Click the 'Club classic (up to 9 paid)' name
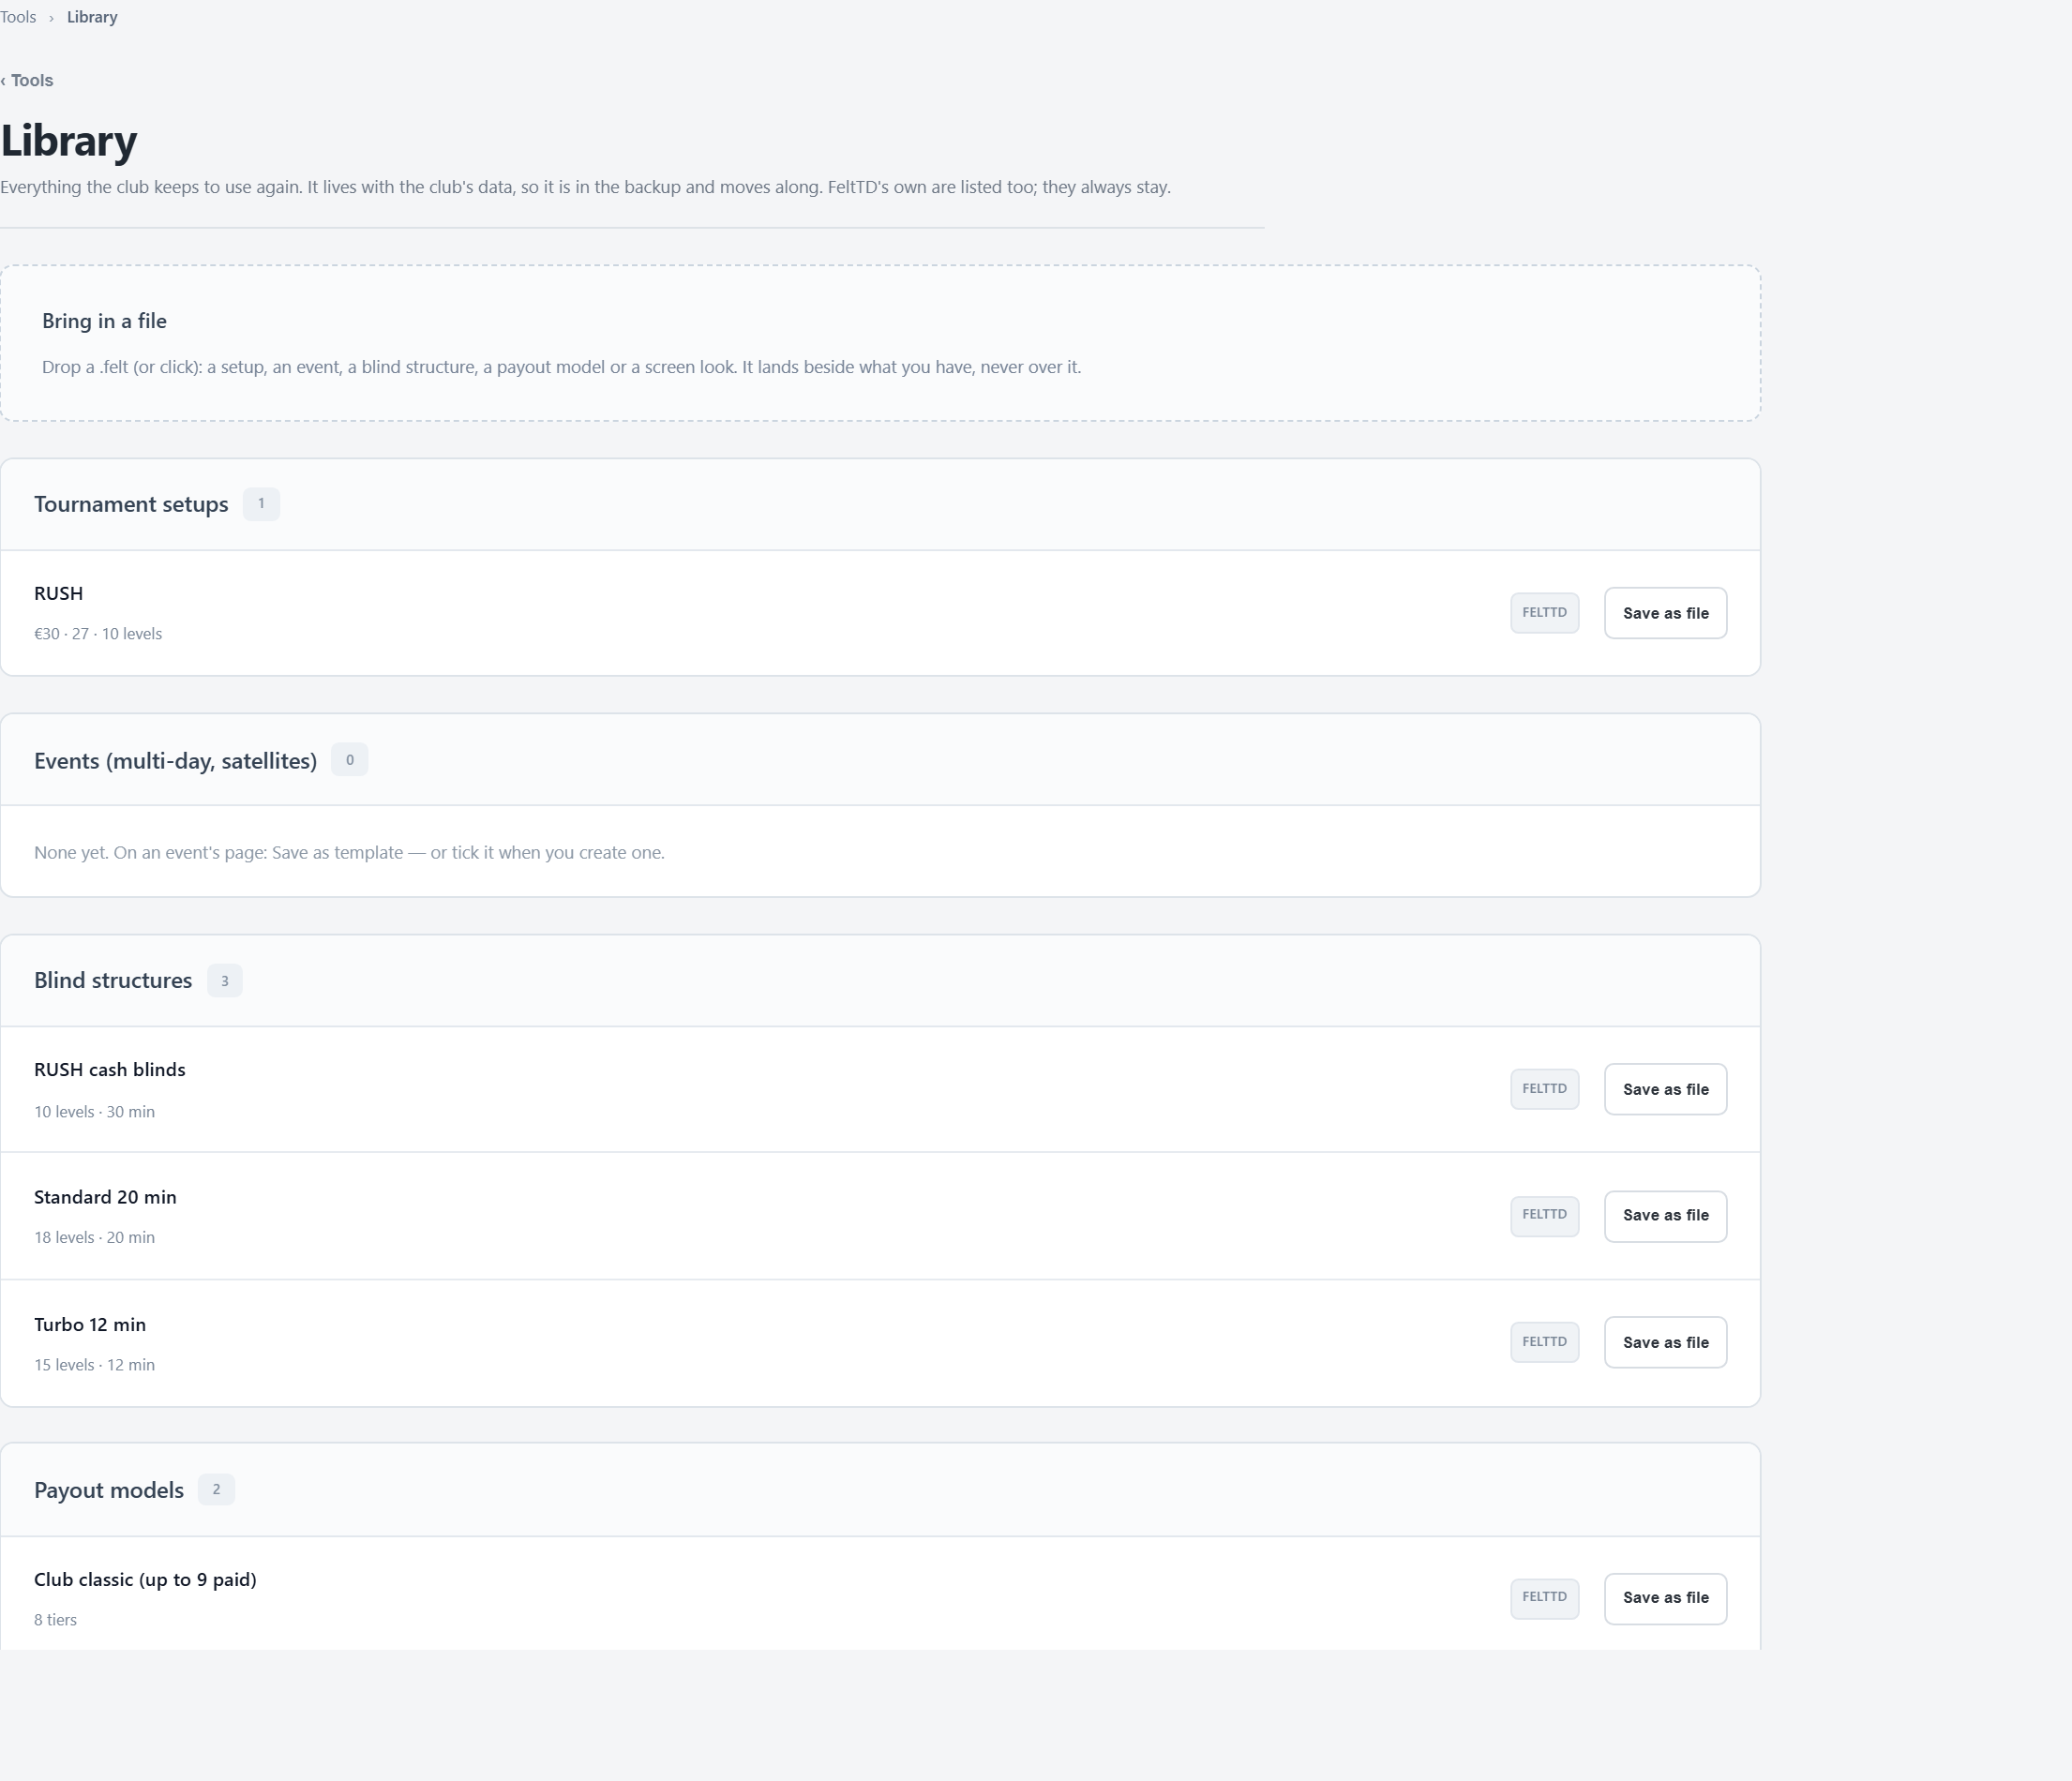2072x1781 pixels. (145, 1580)
